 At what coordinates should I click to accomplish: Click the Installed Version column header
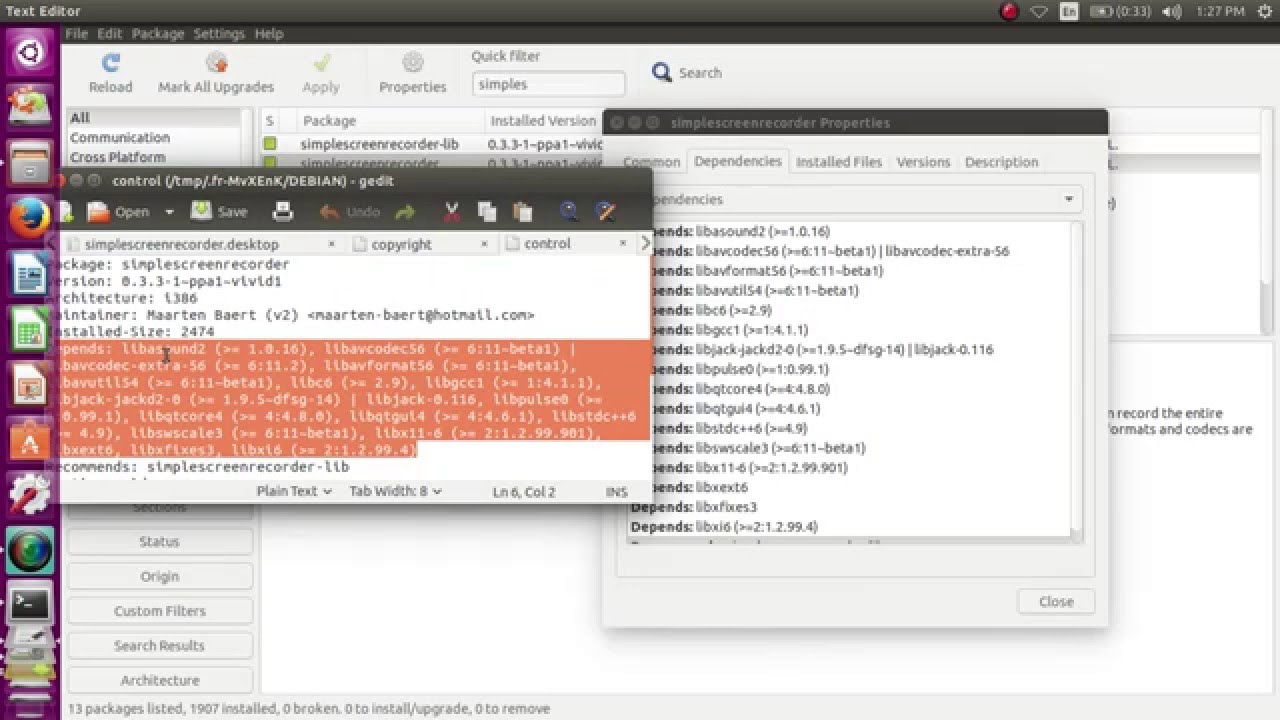[543, 121]
